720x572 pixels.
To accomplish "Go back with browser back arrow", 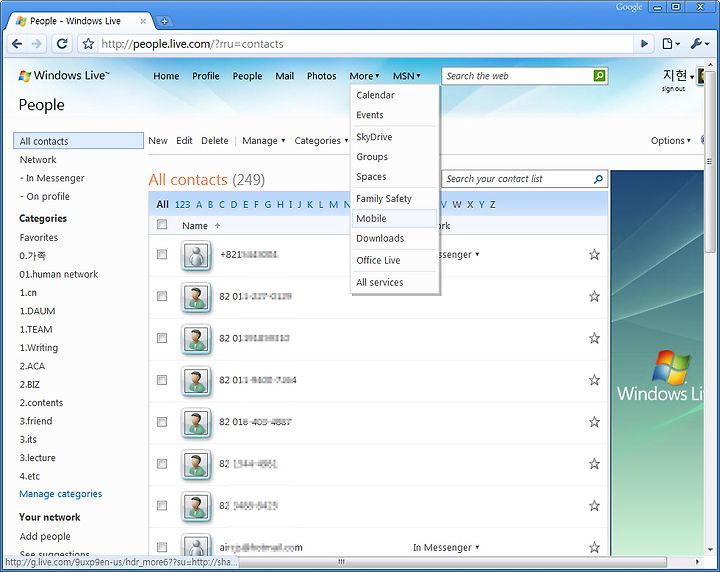I will click(17, 44).
